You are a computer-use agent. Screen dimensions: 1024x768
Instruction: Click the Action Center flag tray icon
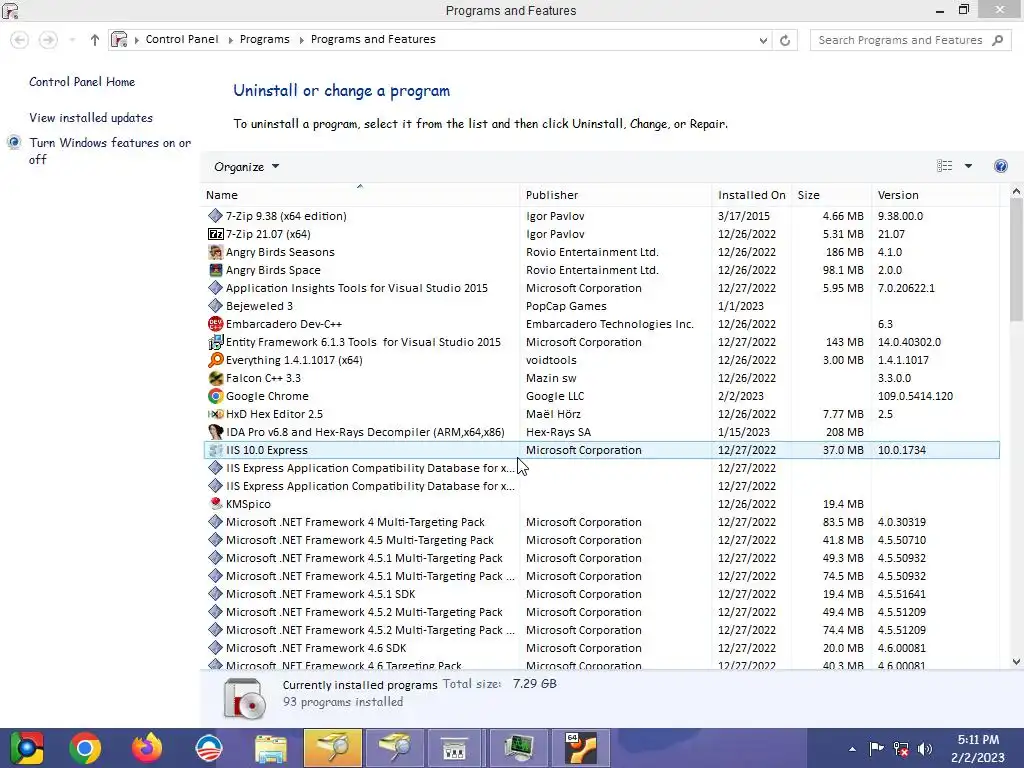click(x=876, y=749)
